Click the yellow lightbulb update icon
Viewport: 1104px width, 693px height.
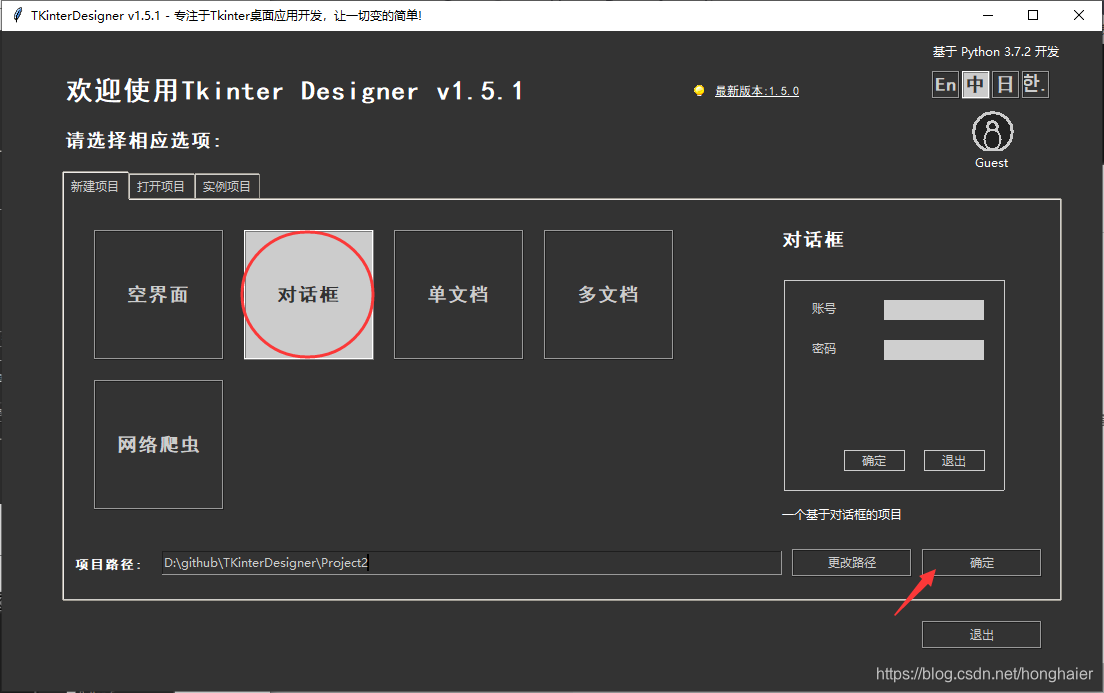pyautogui.click(x=699, y=91)
